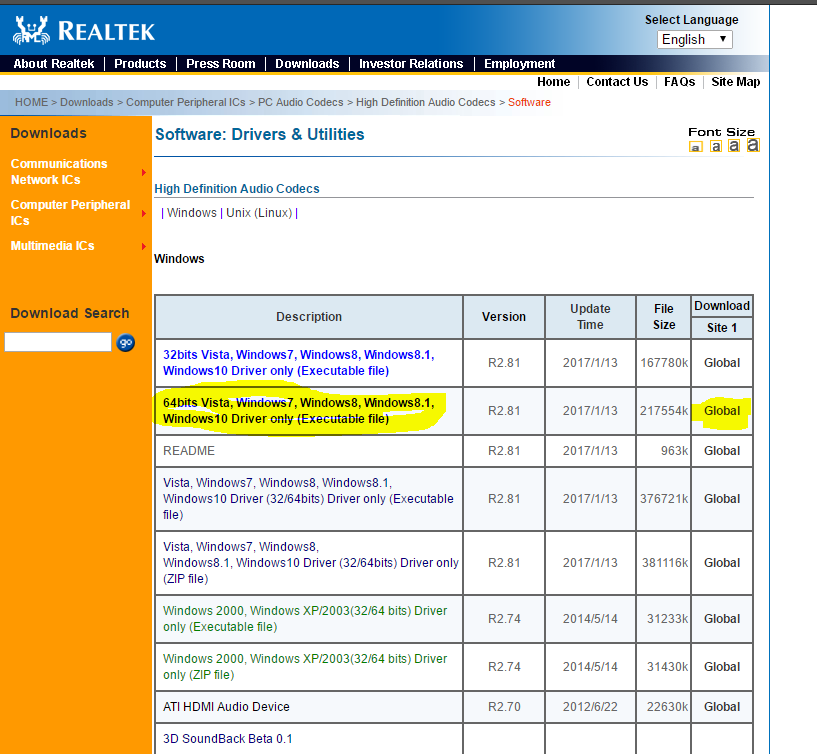Screen dimensions: 817x754
Task: Open the 32/64bits Driver only ZIP link
Action: pos(311,563)
